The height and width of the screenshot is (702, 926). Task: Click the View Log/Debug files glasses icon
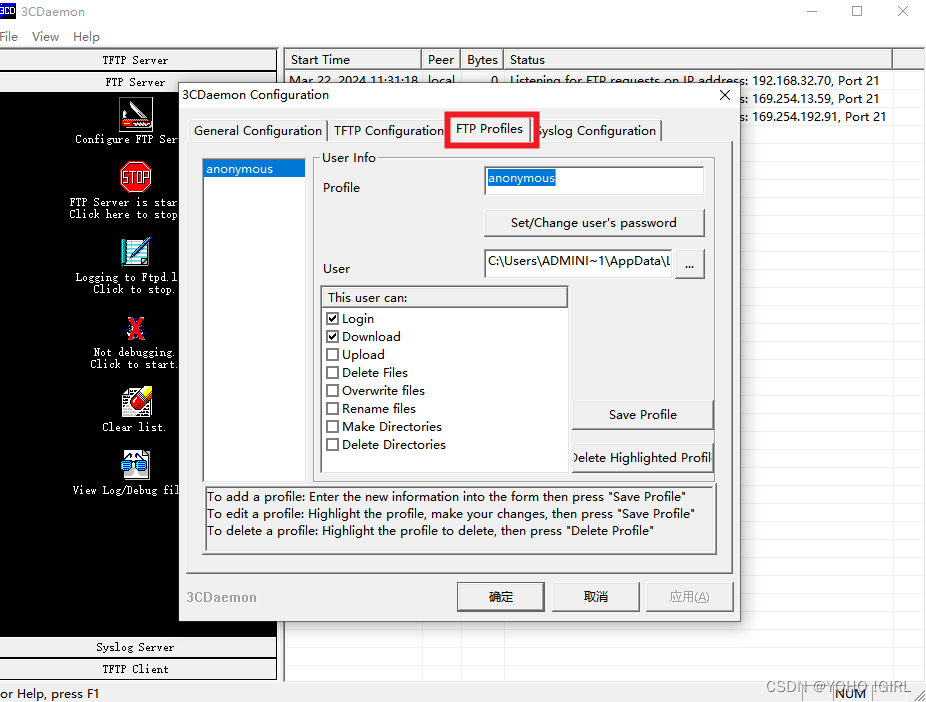tap(136, 465)
